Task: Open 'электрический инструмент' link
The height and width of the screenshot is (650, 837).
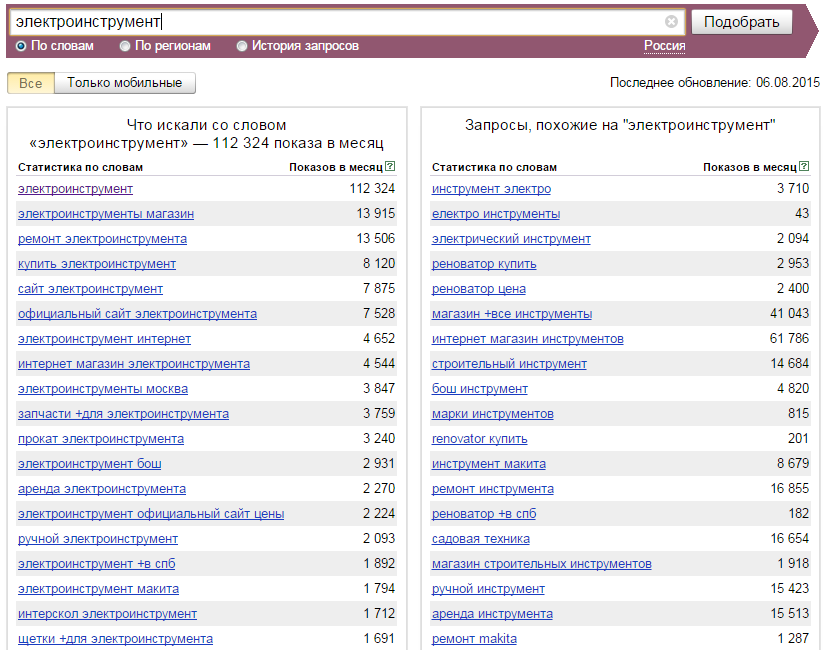Action: [x=511, y=239]
